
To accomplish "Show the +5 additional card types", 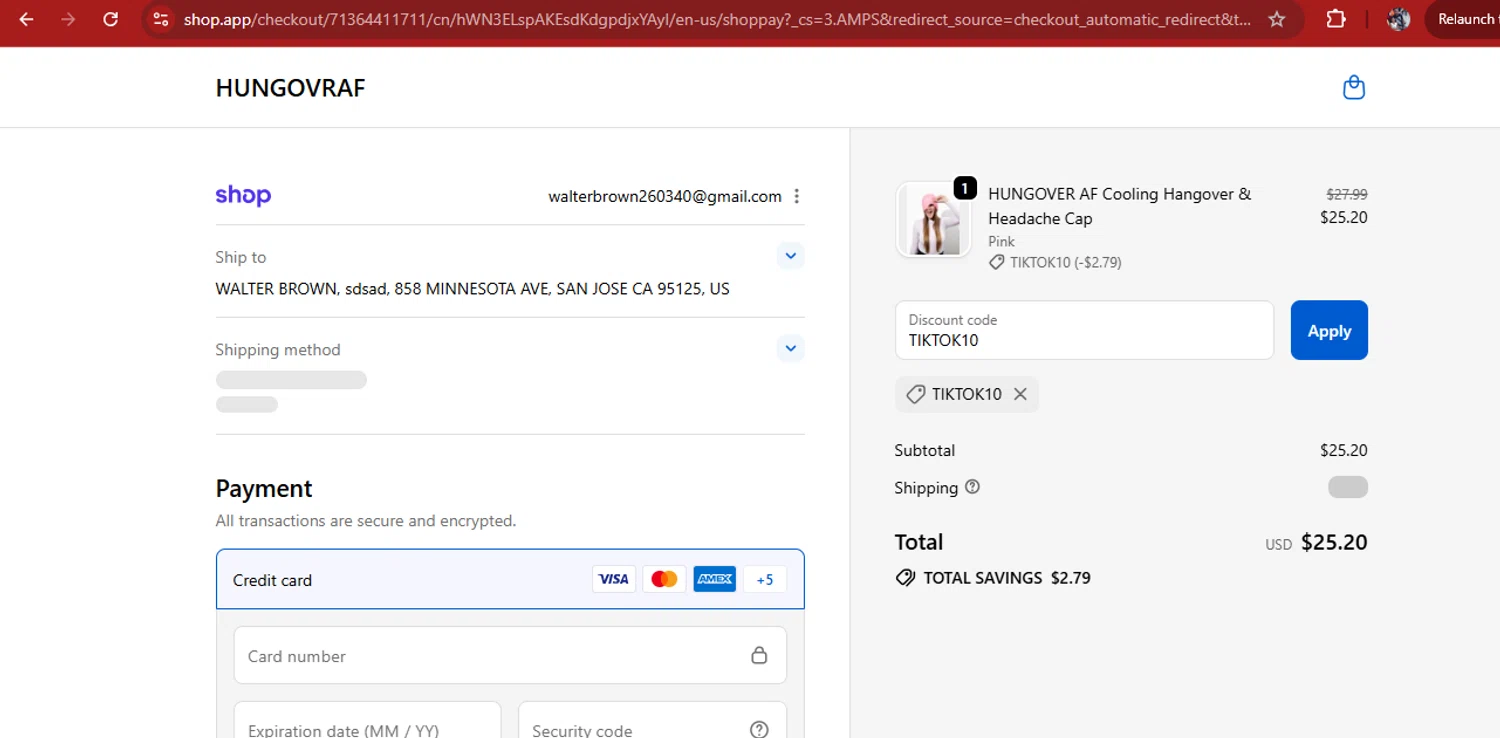I will click(765, 579).
